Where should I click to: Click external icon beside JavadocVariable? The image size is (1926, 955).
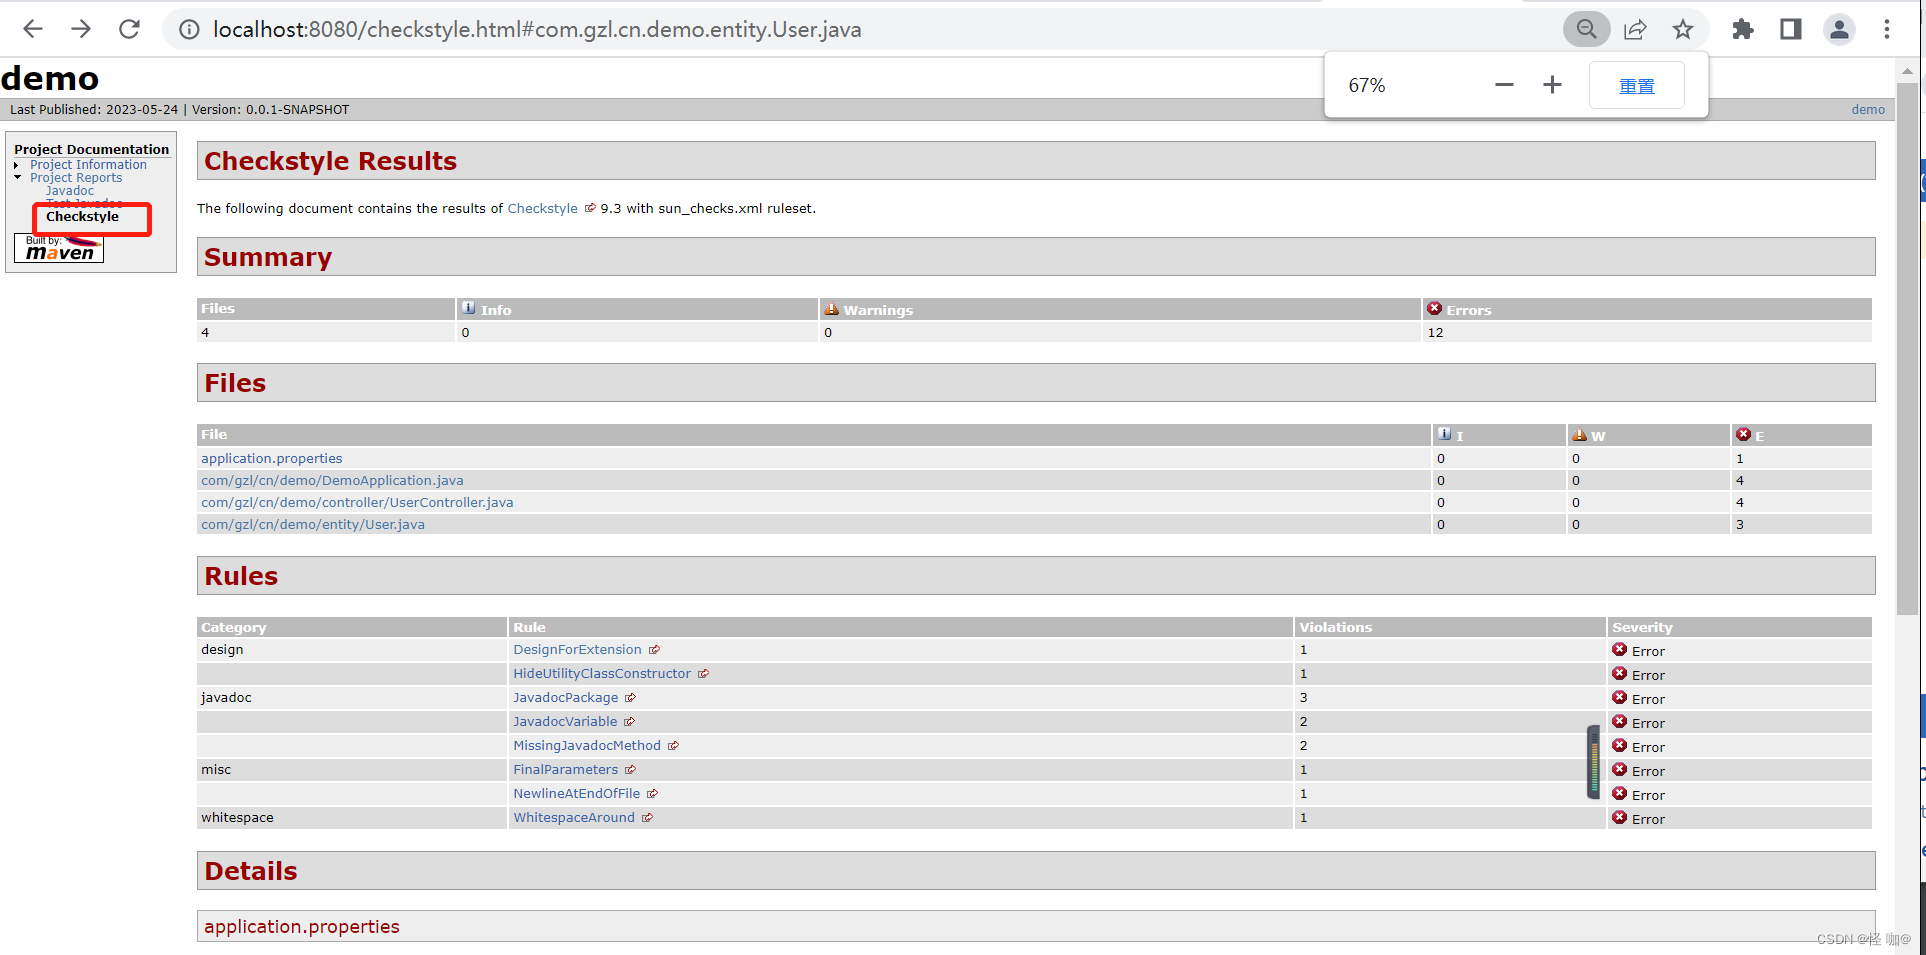[629, 722]
